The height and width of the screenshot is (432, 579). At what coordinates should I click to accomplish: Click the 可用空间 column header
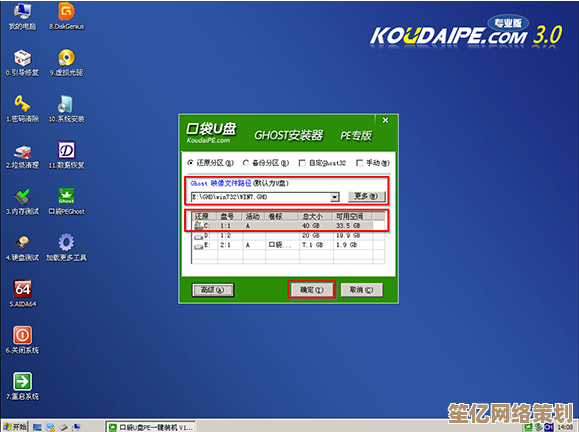tap(352, 216)
